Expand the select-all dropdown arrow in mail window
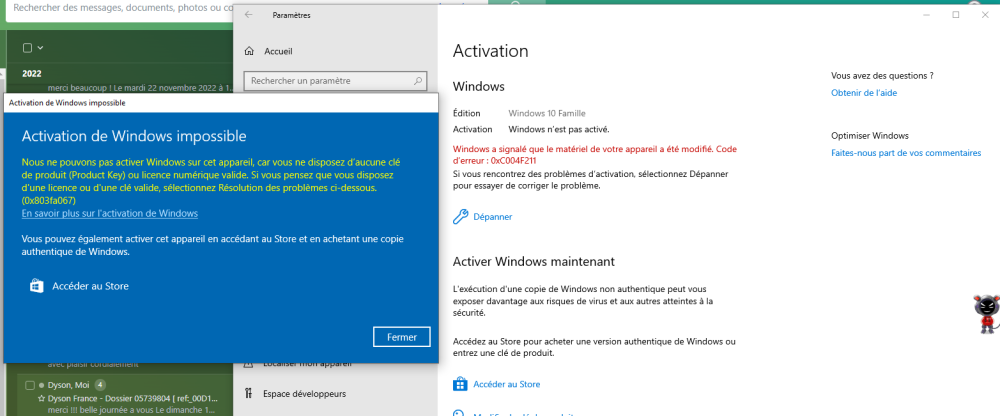 click(x=40, y=48)
